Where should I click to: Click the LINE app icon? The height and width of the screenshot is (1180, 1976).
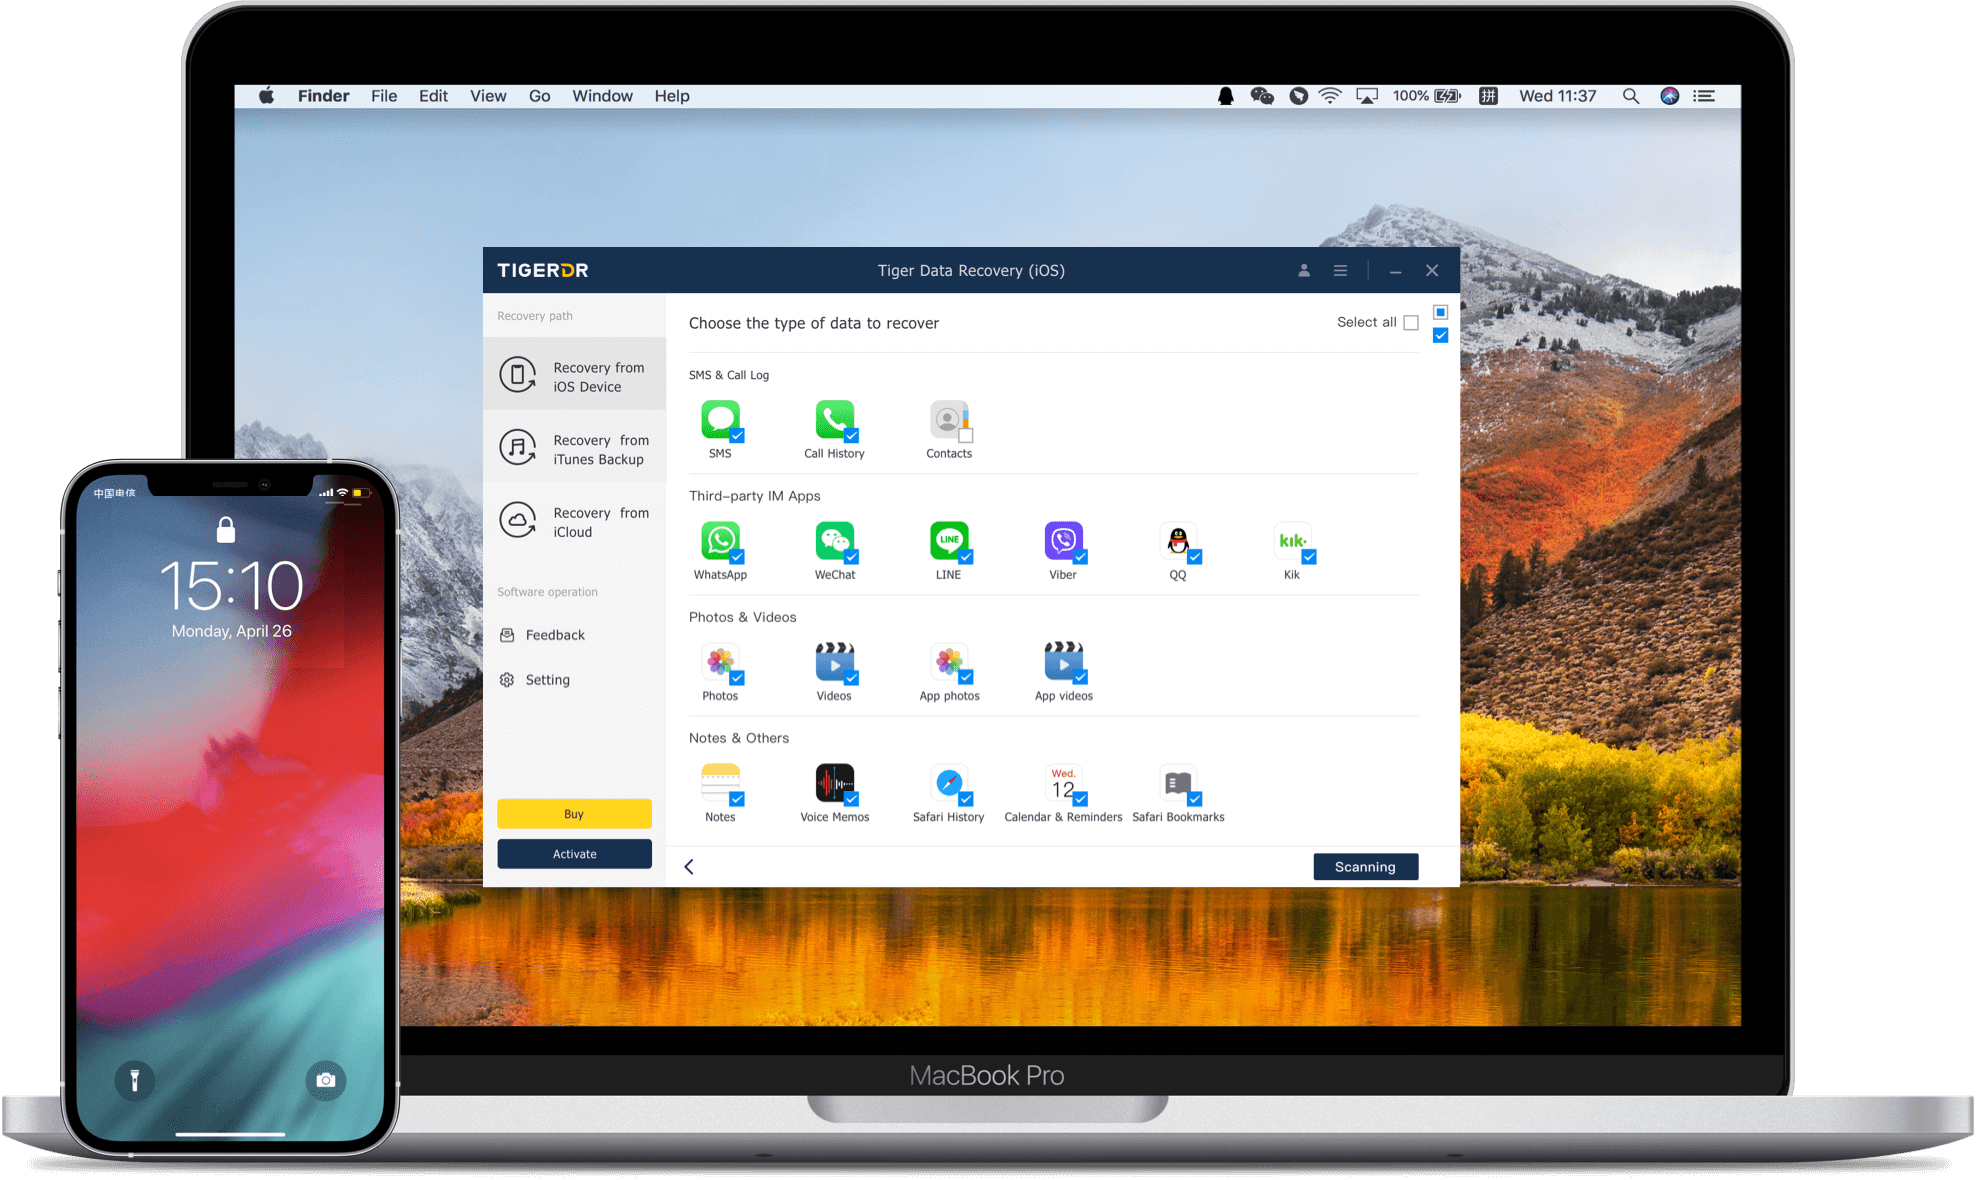[949, 541]
